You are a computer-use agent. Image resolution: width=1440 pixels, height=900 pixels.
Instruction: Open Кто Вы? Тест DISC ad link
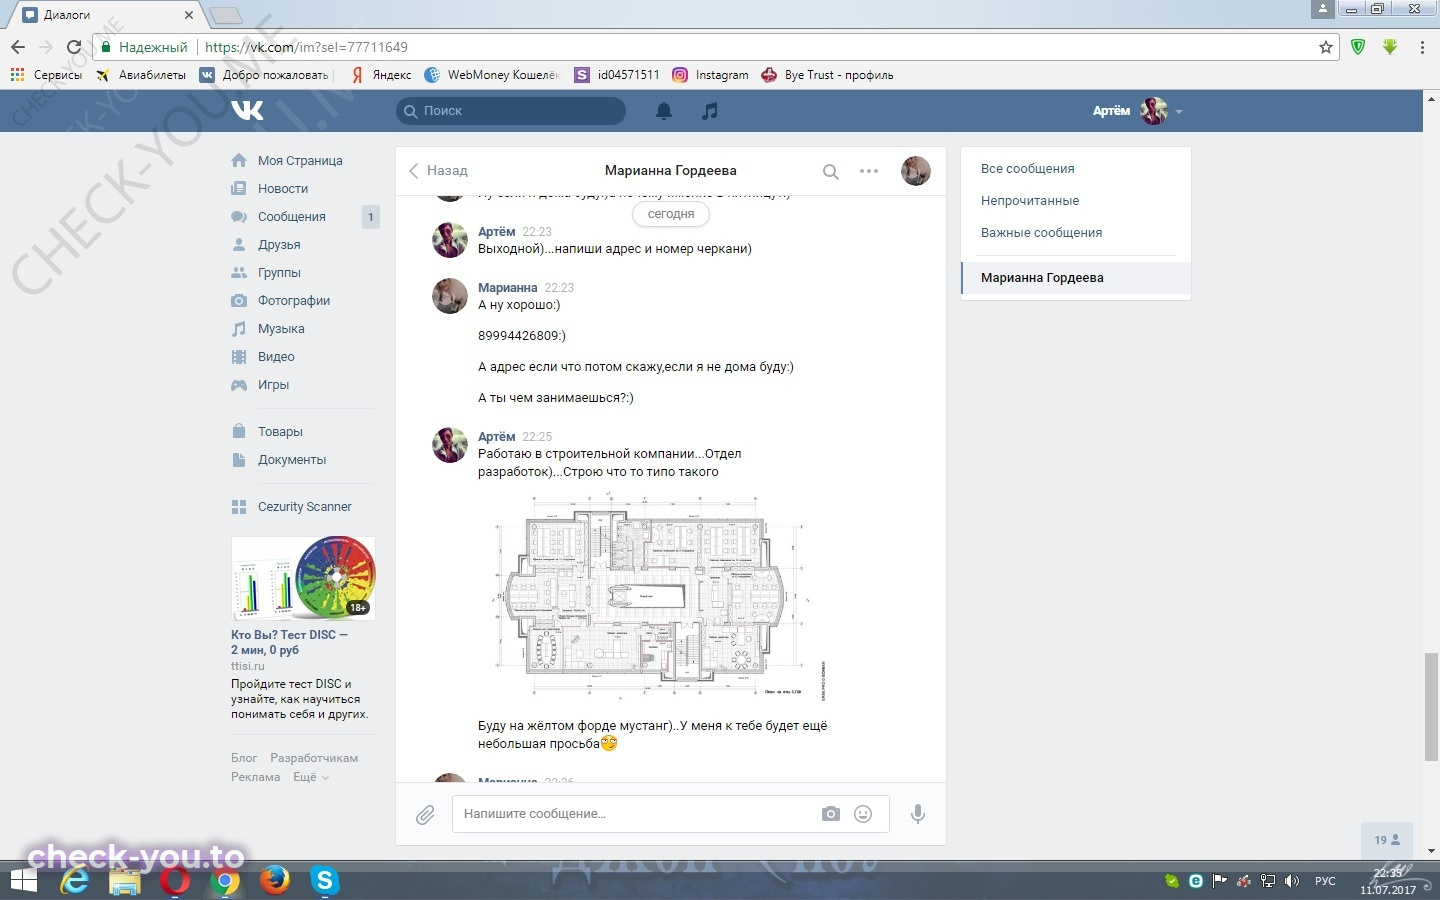point(289,642)
